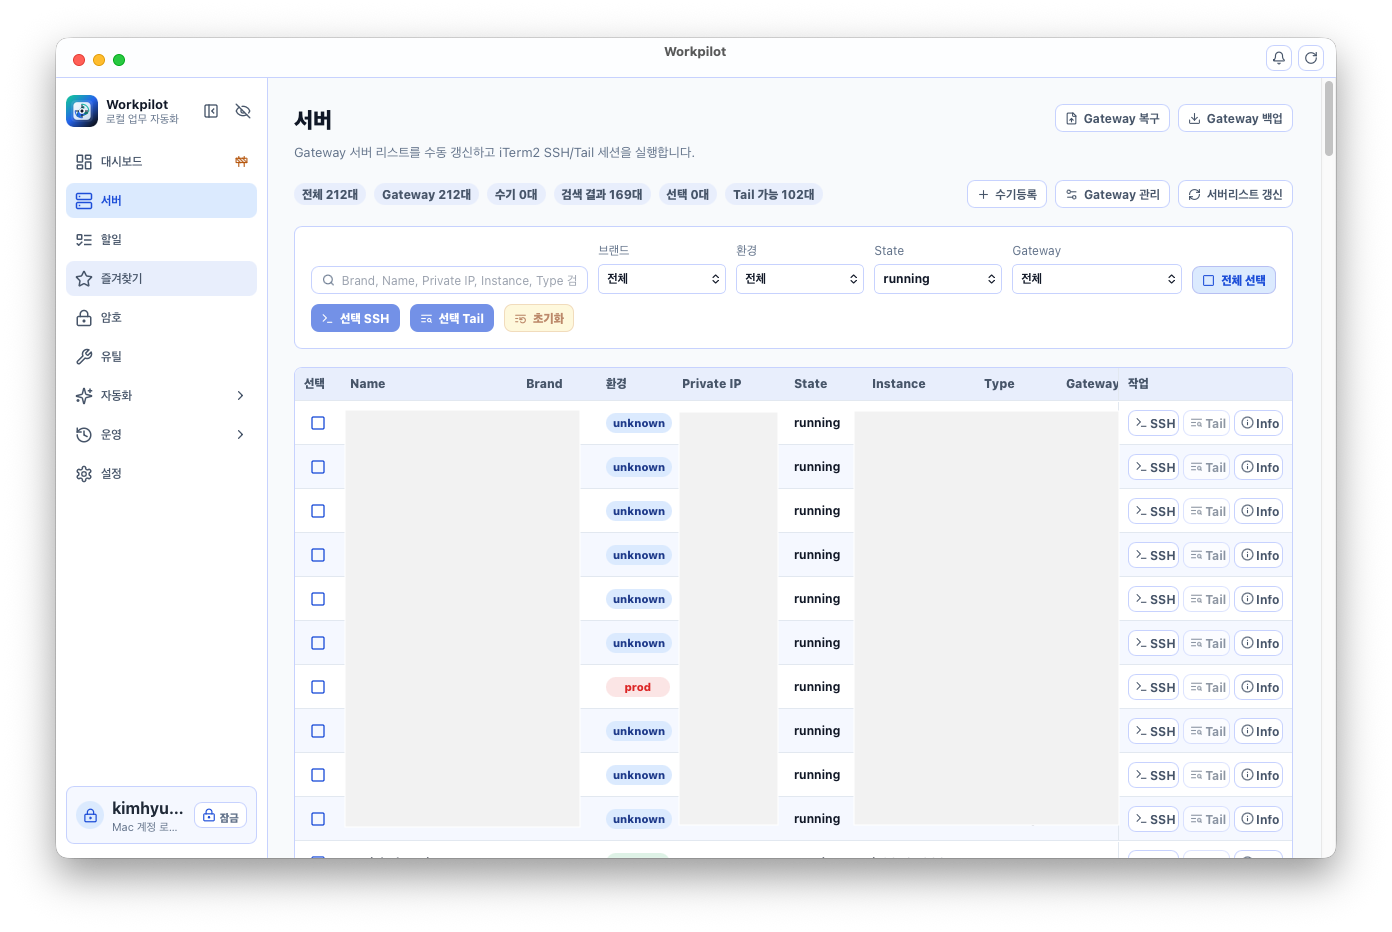Click the kimhyu… account name

coord(147,808)
